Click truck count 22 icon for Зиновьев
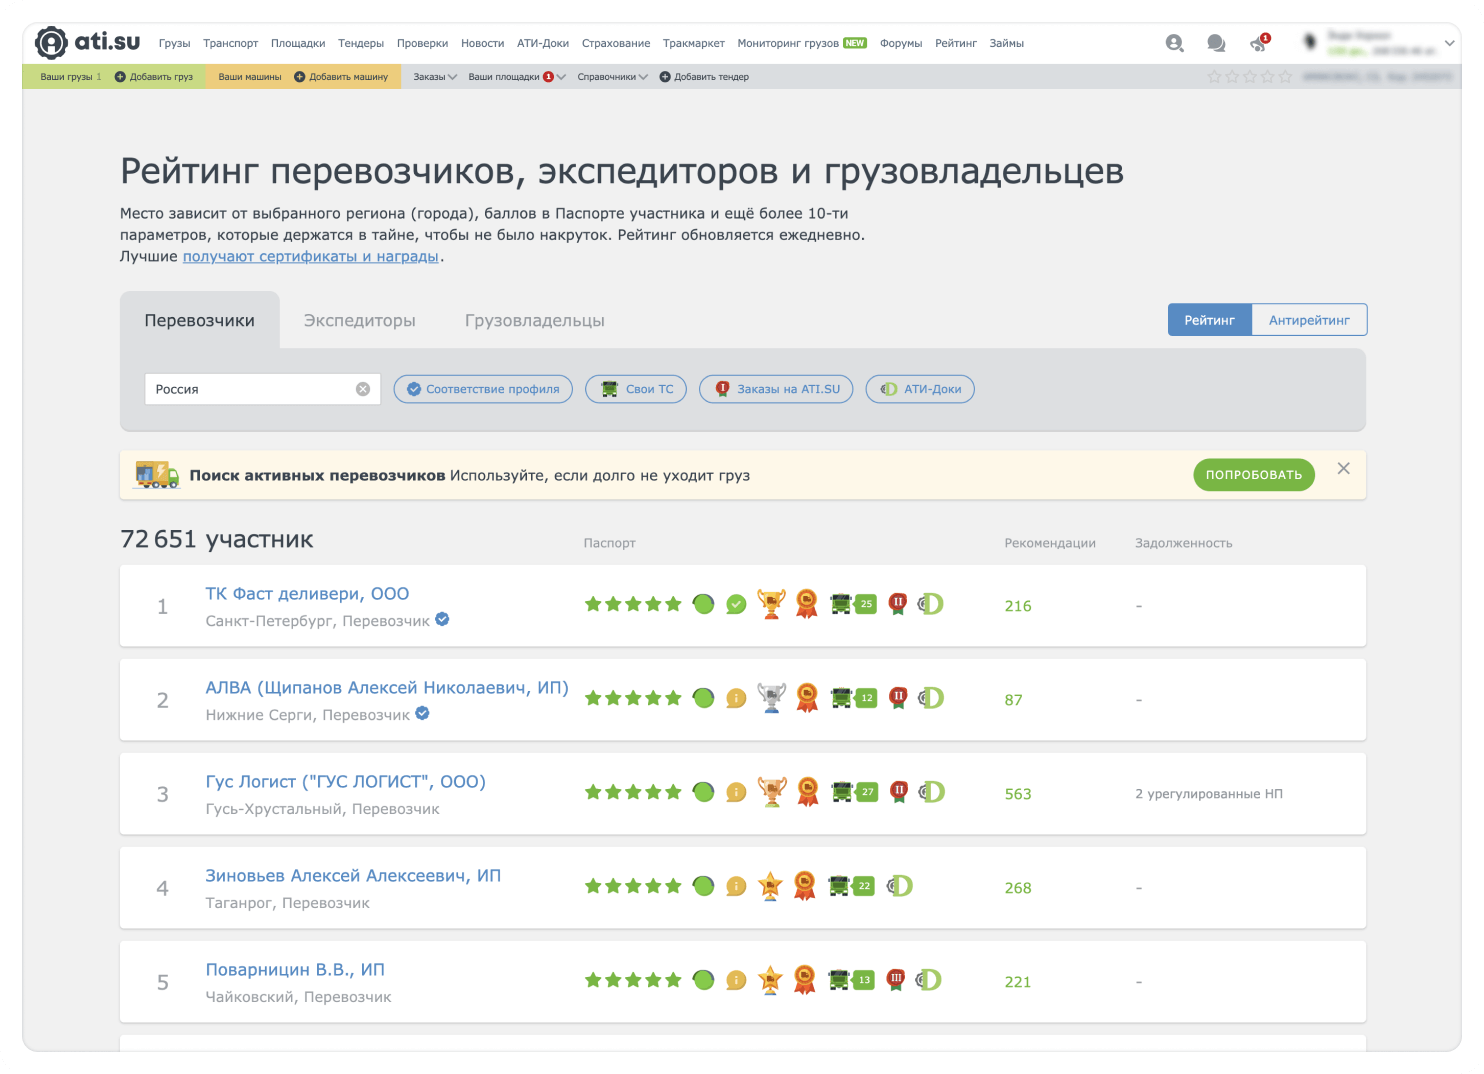The width and height of the screenshot is (1484, 1074). click(x=851, y=886)
